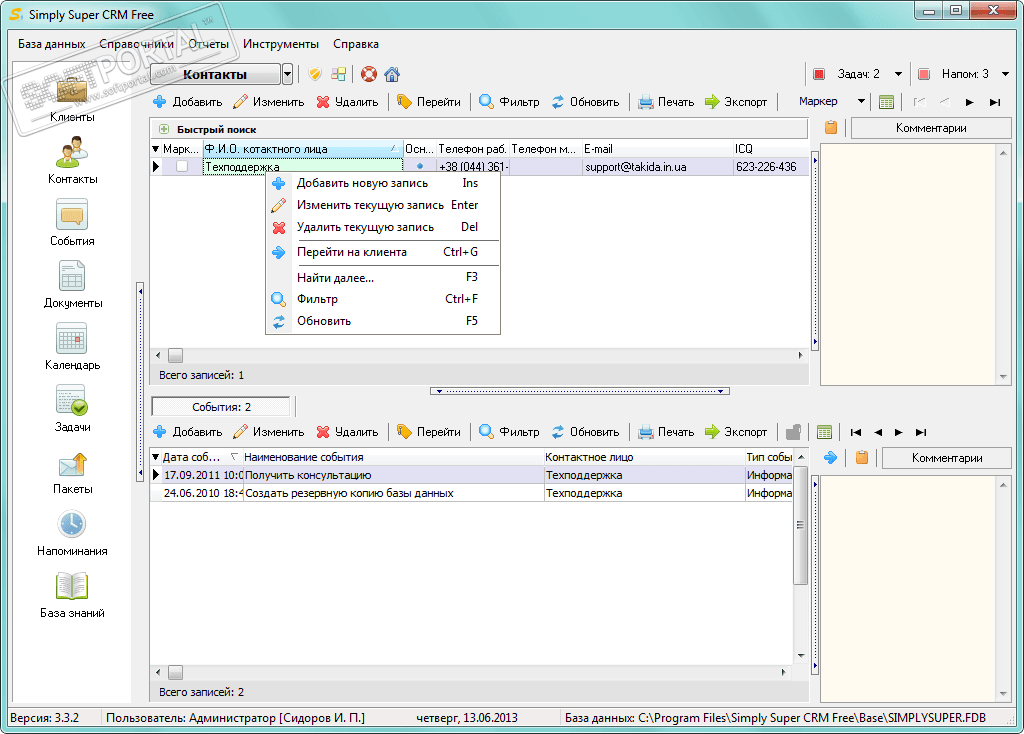Image resolution: width=1024 pixels, height=734 pixels.
Task: Show the Календарь view from the sidebar
Action: click(72, 347)
